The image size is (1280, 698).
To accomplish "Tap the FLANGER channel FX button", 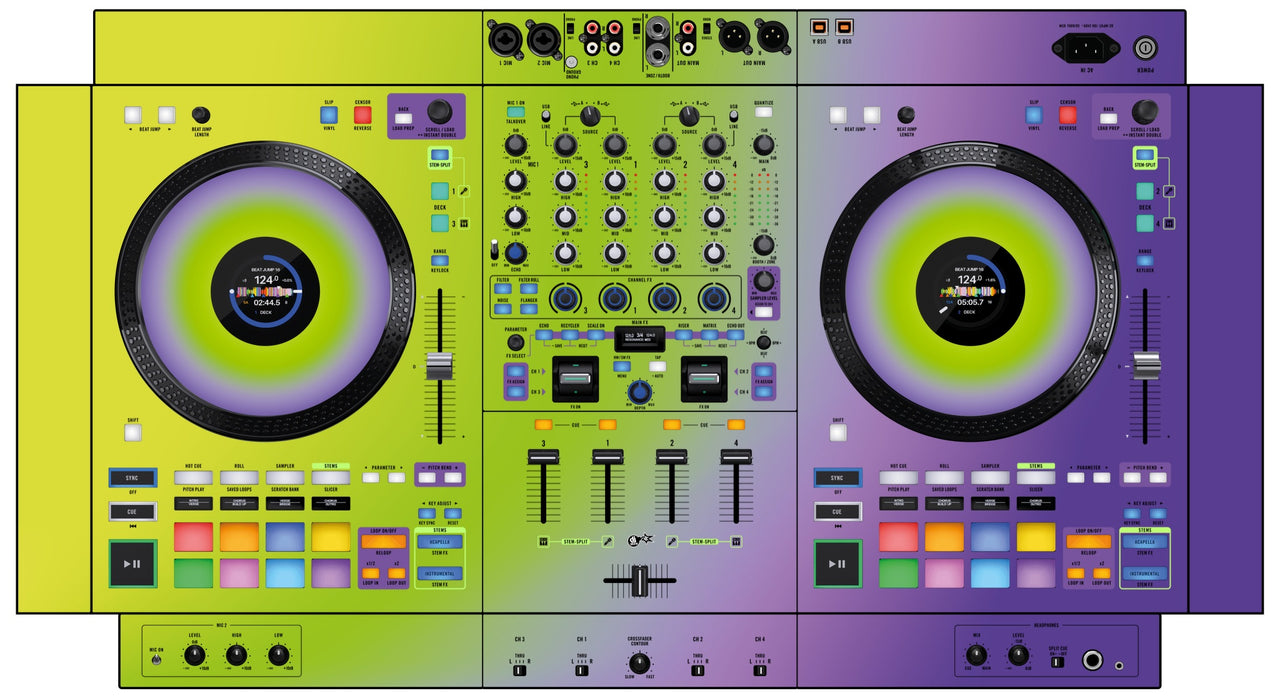I will point(530,309).
